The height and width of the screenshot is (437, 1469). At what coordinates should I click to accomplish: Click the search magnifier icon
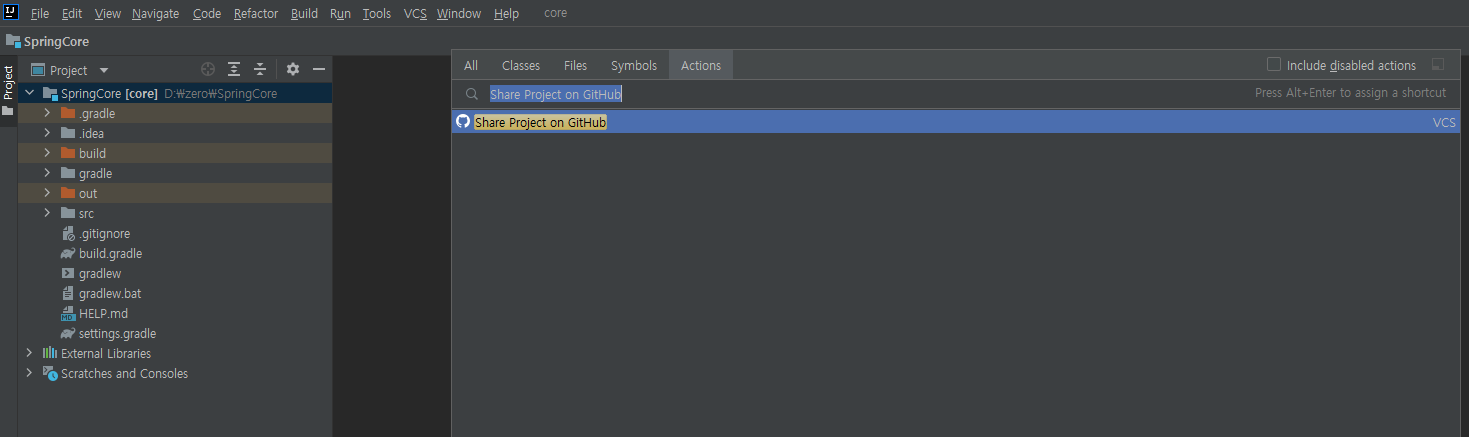(x=472, y=93)
